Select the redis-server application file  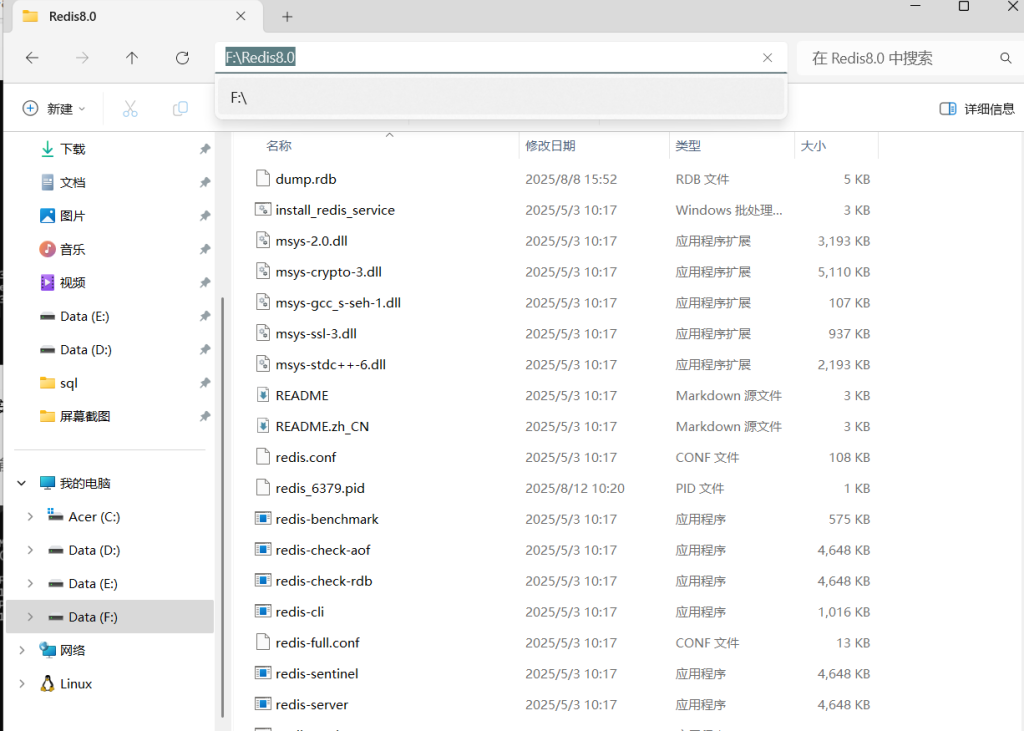(311, 705)
